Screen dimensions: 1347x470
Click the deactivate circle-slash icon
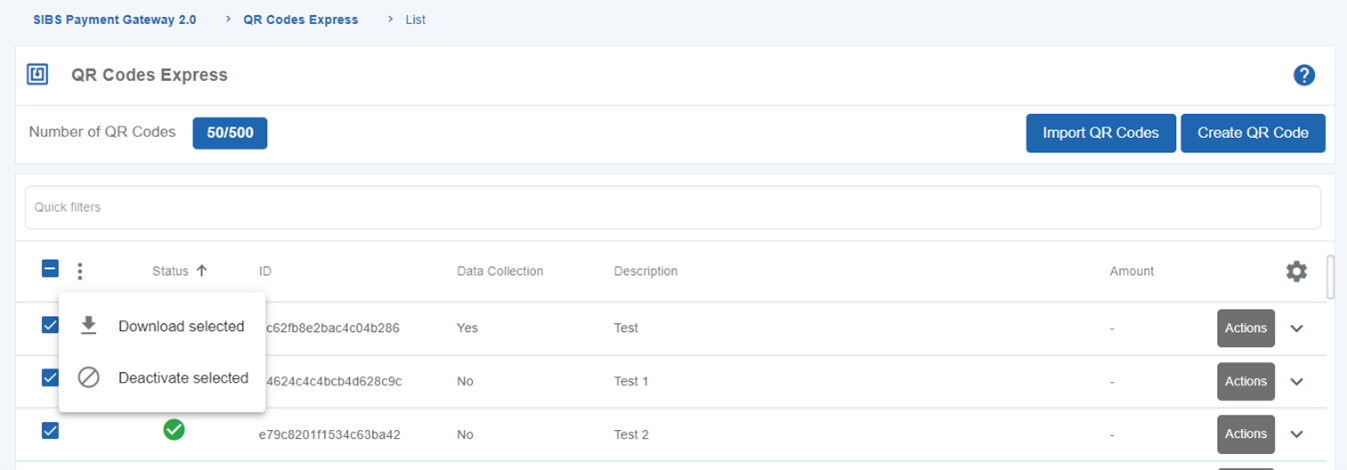[x=89, y=378]
